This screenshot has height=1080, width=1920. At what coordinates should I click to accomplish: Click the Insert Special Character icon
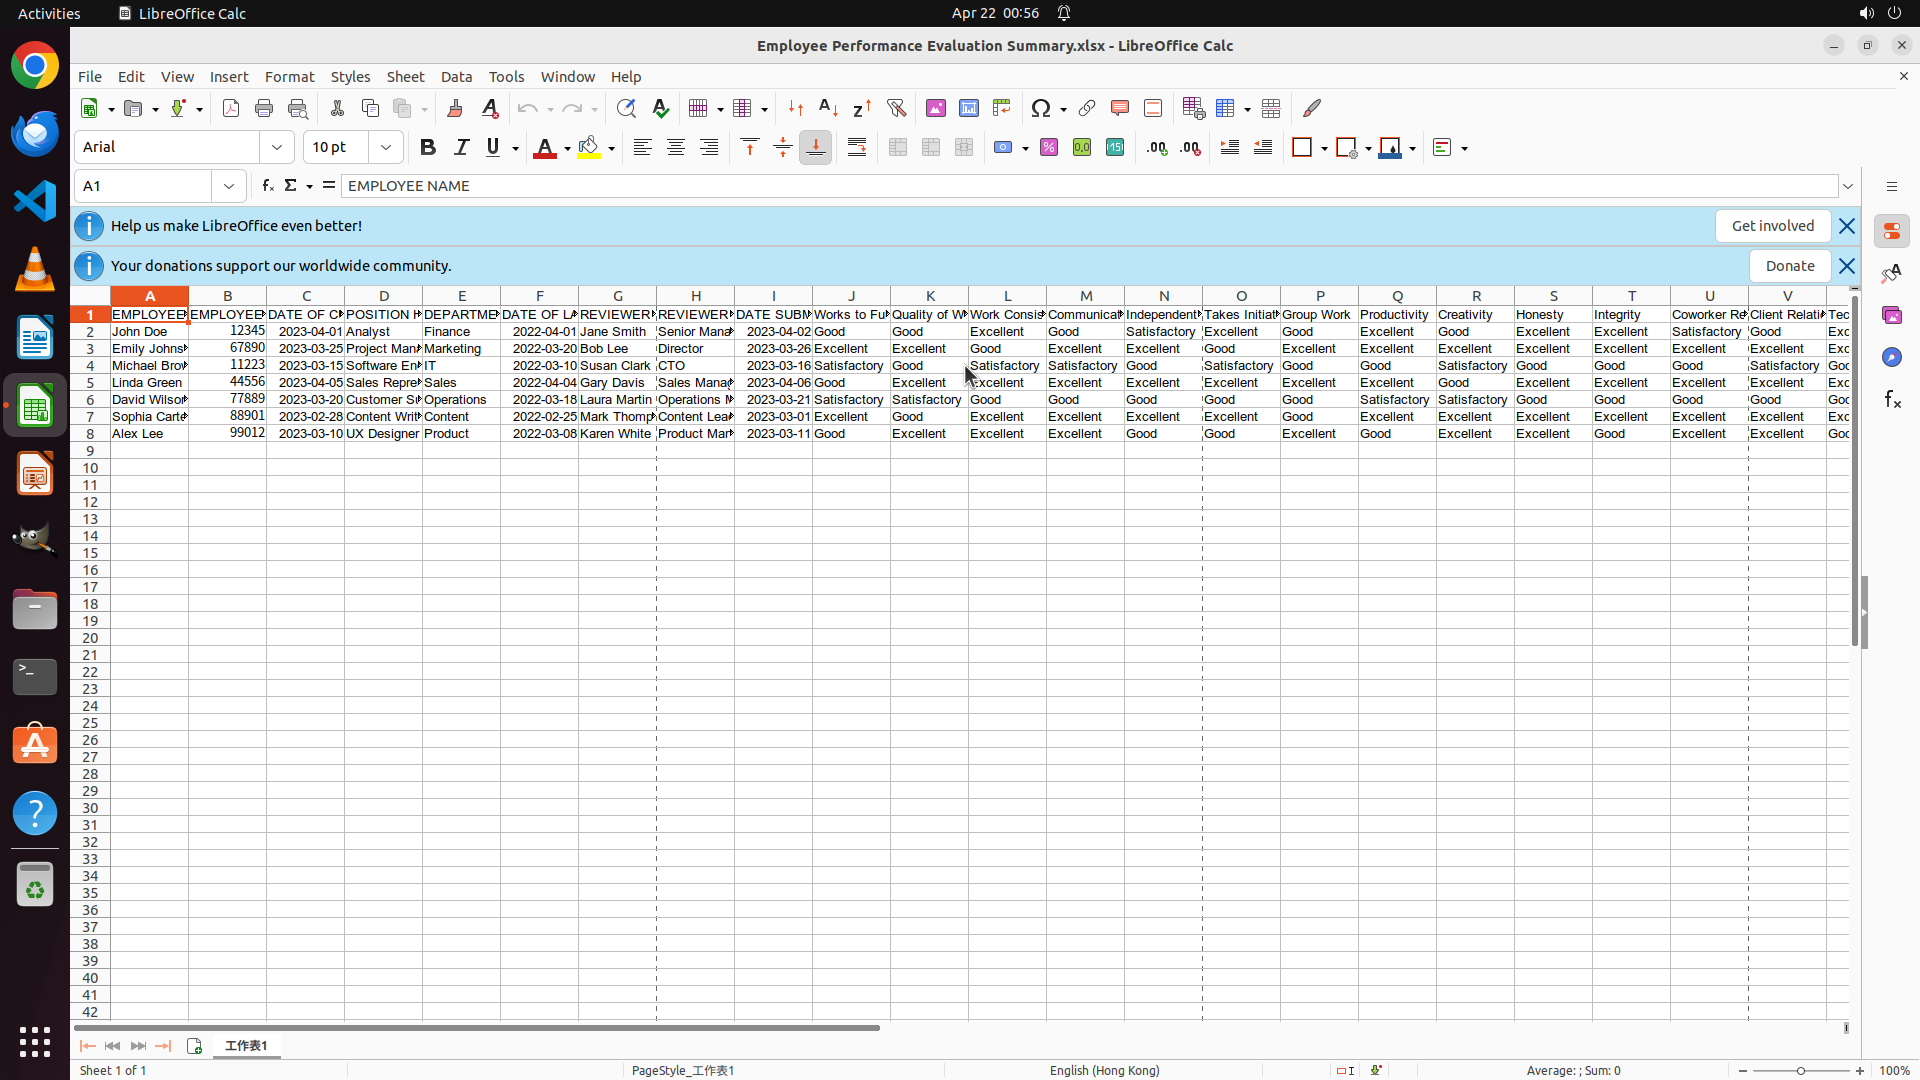pyautogui.click(x=1041, y=108)
